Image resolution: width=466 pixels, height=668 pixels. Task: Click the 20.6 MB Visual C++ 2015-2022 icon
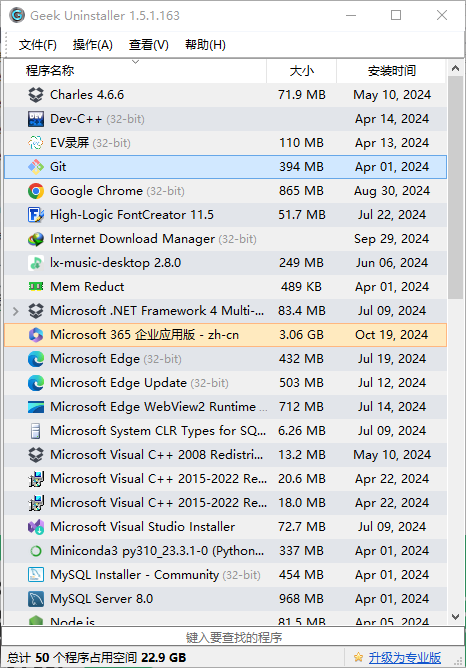(x=36, y=479)
